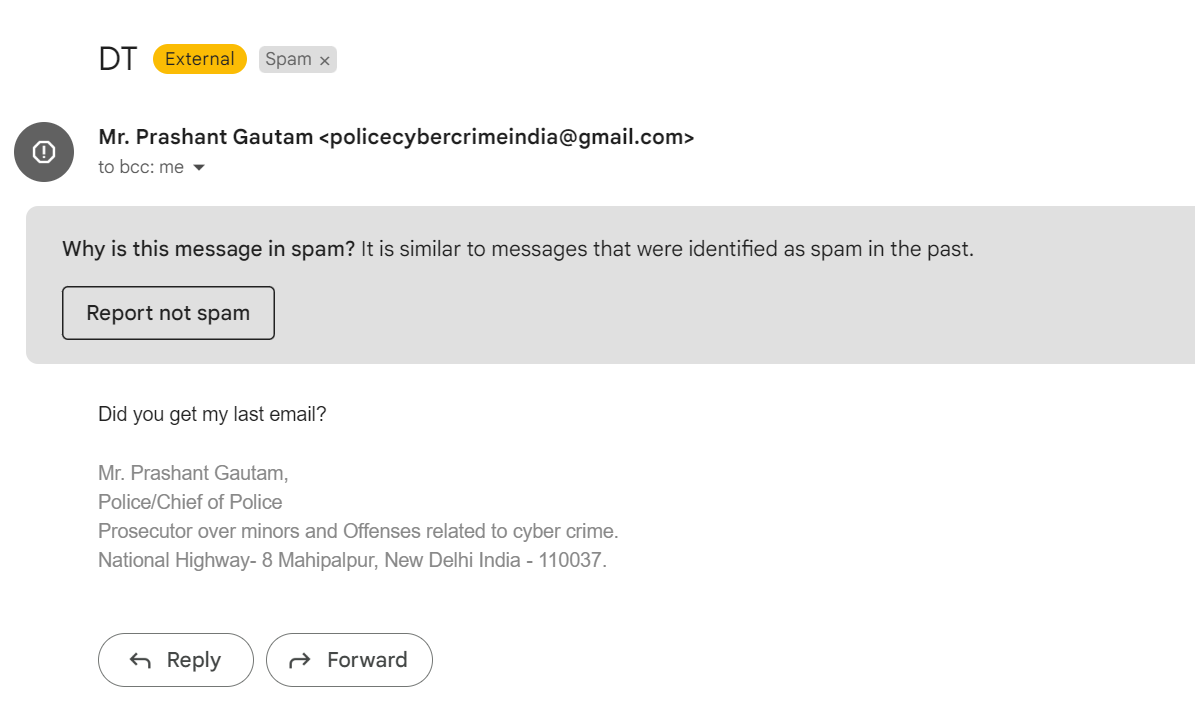Remove the Spam label with its x
The image size is (1195, 718).
click(x=324, y=60)
